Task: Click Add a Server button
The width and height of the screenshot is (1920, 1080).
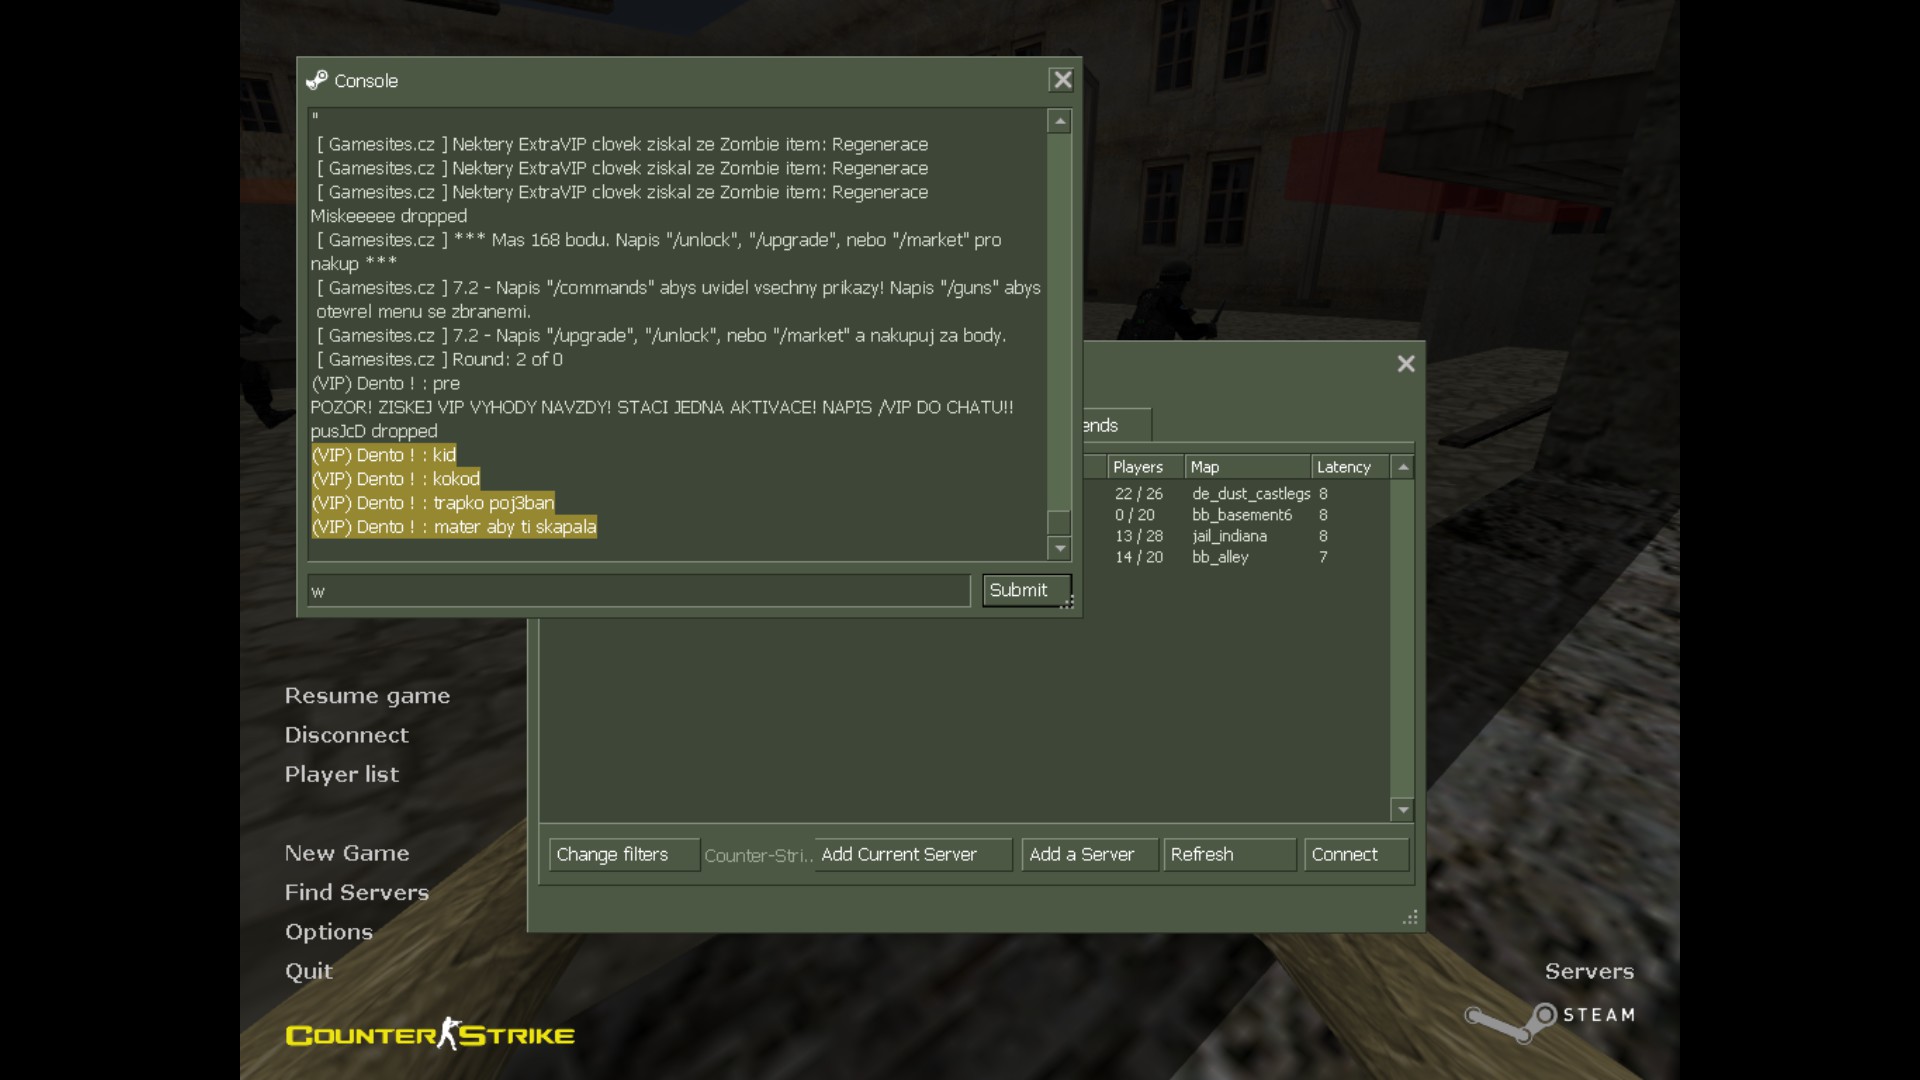Action: tap(1089, 855)
